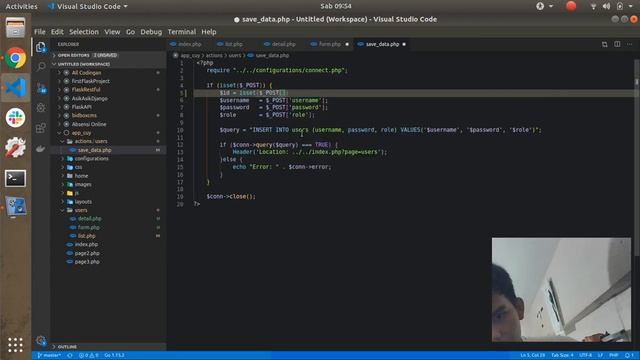Switch to the form.php tab
The width and height of the screenshot is (640, 360).
point(329,44)
